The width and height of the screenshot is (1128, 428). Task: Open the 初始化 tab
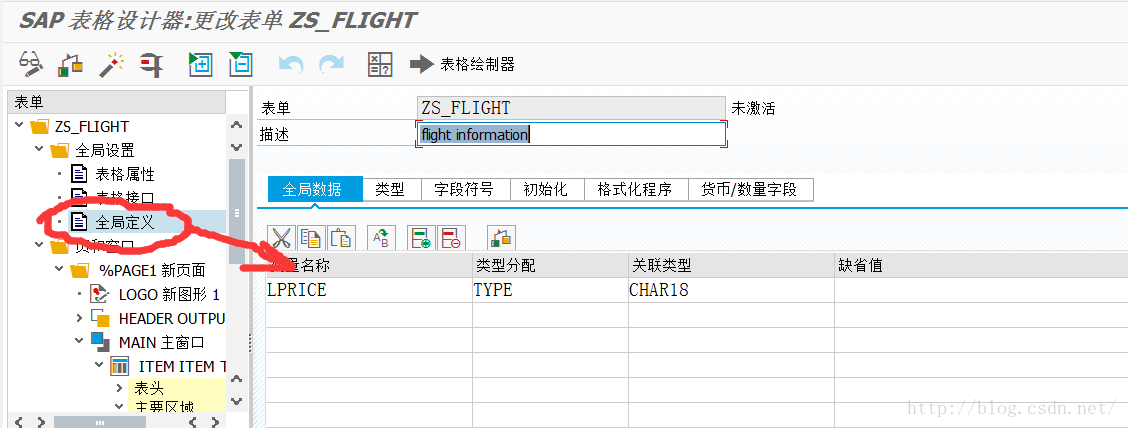(x=545, y=190)
